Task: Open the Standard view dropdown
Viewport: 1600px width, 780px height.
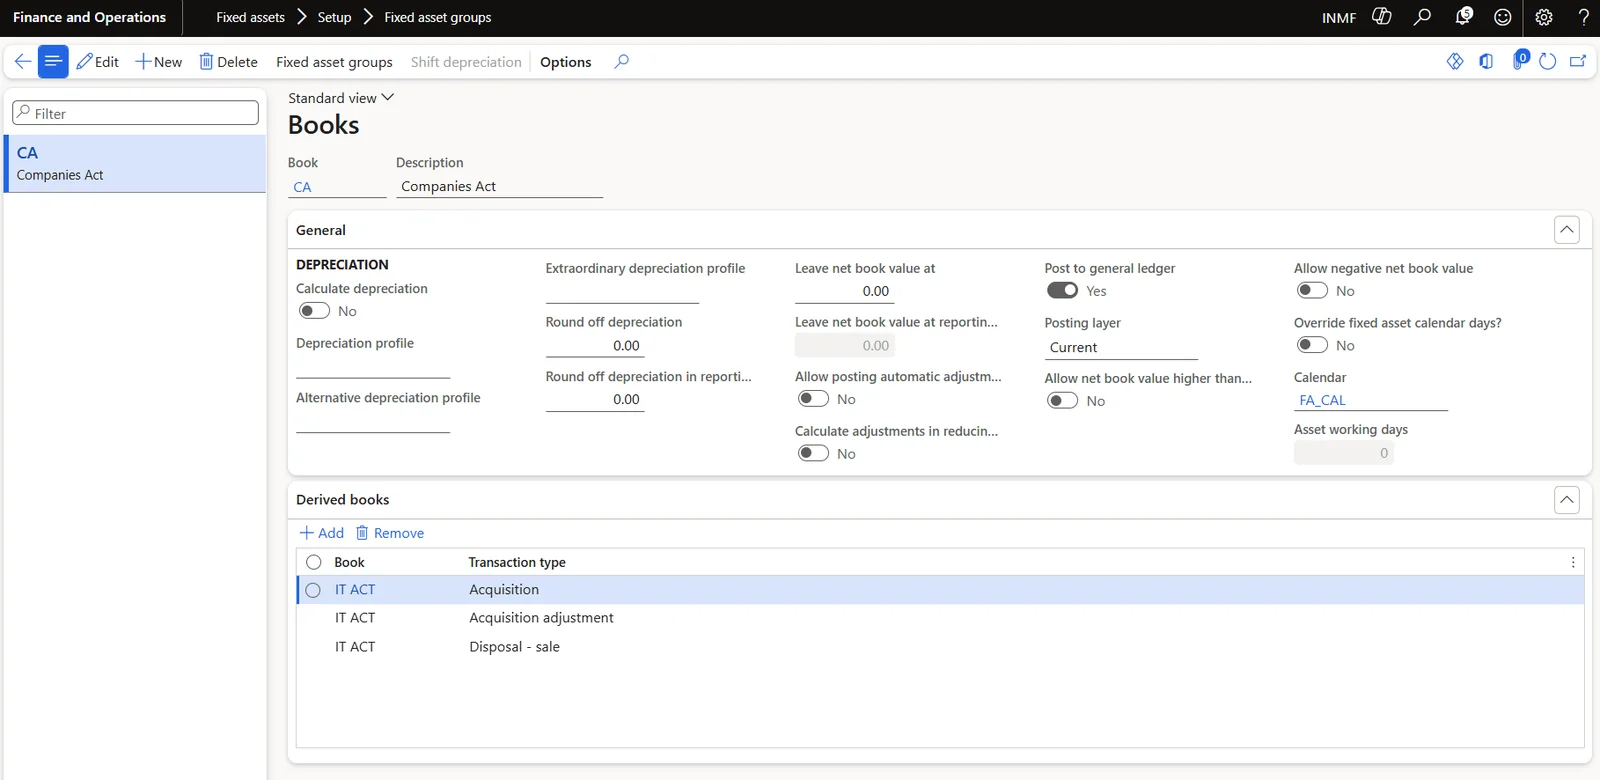Action: [341, 98]
